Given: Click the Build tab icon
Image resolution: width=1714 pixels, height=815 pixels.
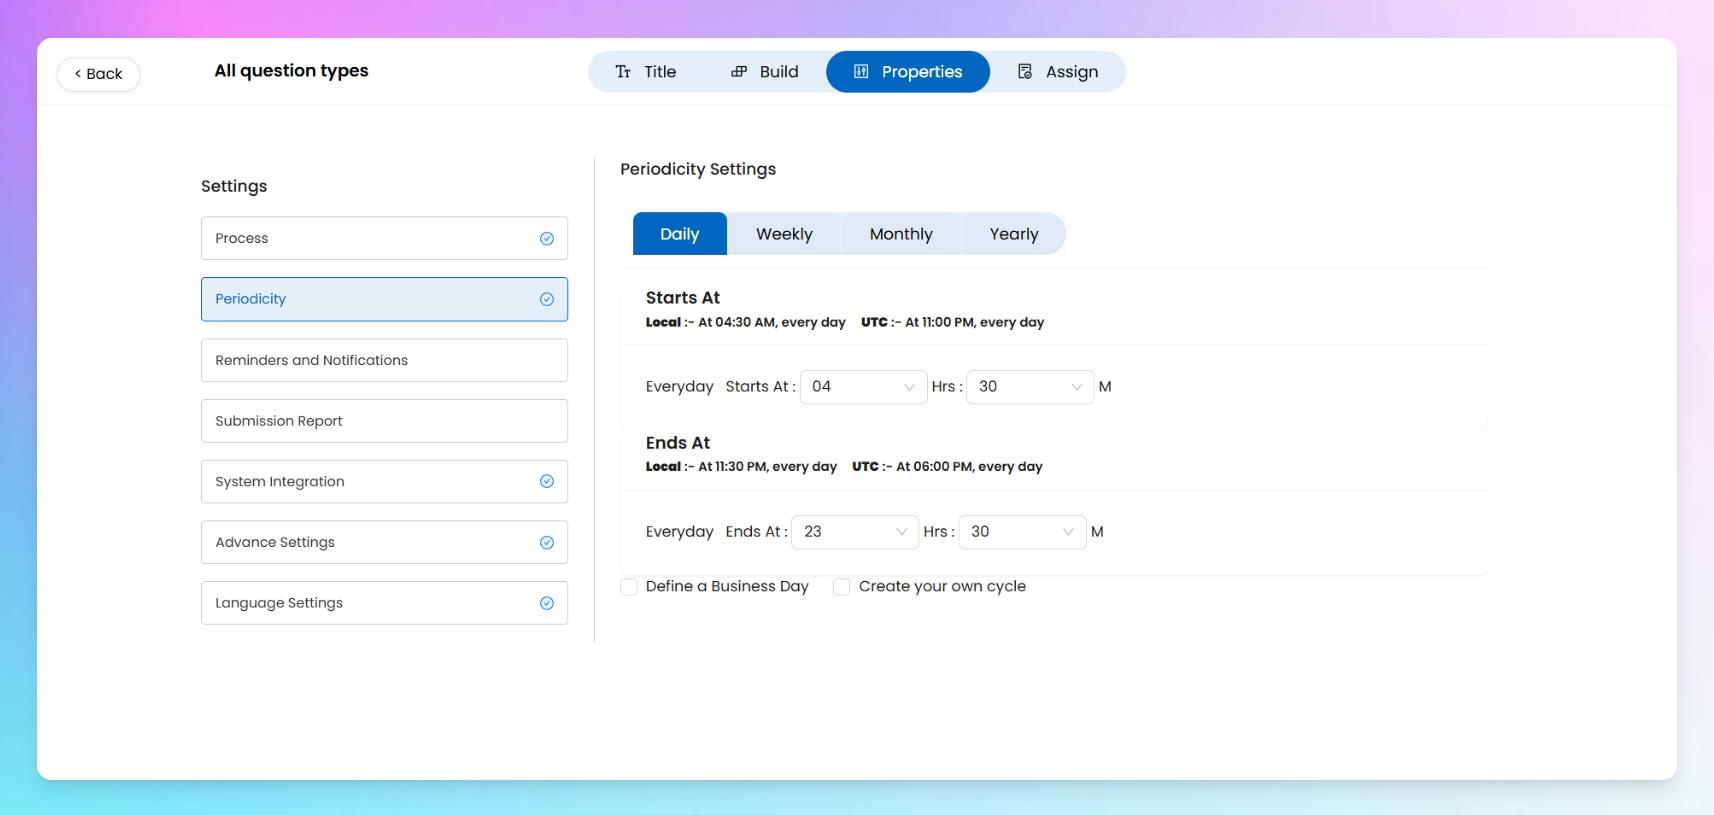Looking at the screenshot, I should tap(739, 72).
